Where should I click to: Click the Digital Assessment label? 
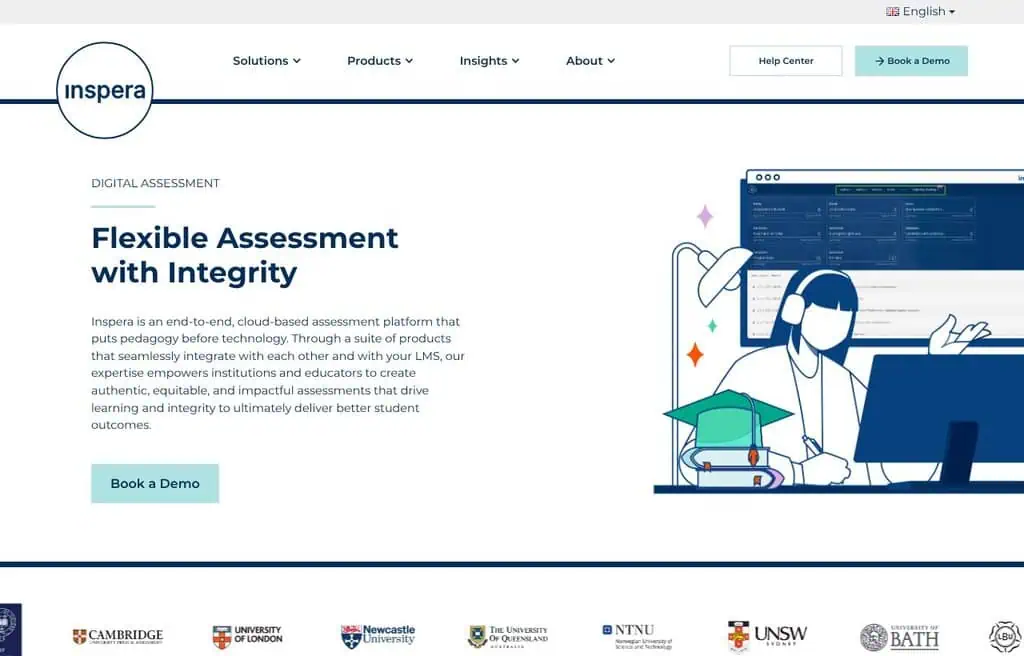click(x=155, y=183)
